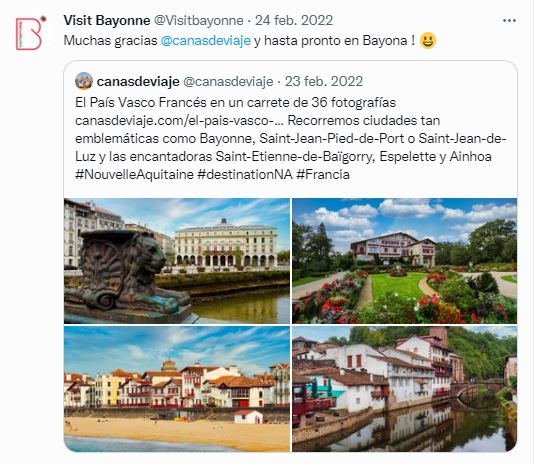This screenshot has height=464, width=536.
Task: Open the lion statue Bayonne photo
Action: pyautogui.click(x=177, y=261)
